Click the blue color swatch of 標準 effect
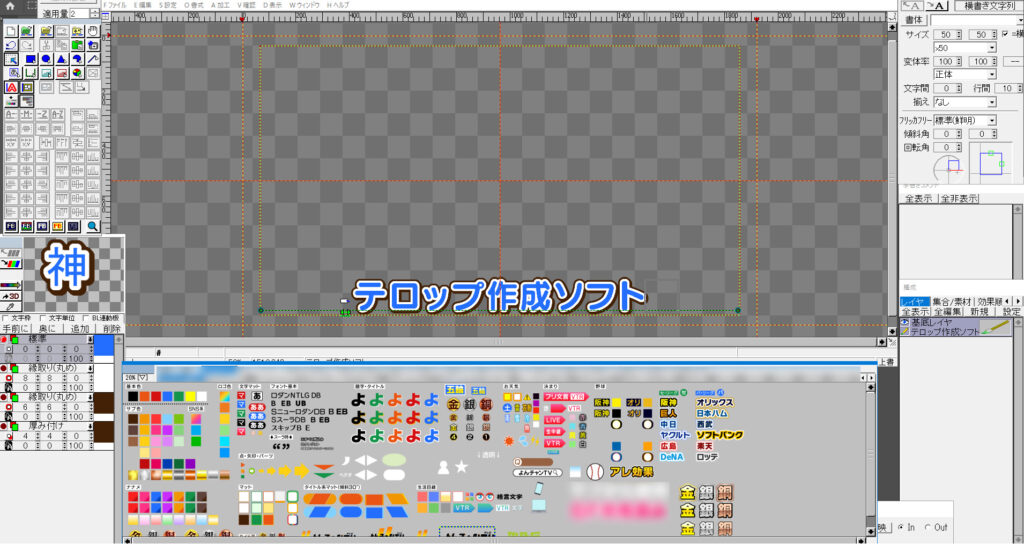The image size is (1024, 544). pyautogui.click(x=104, y=345)
